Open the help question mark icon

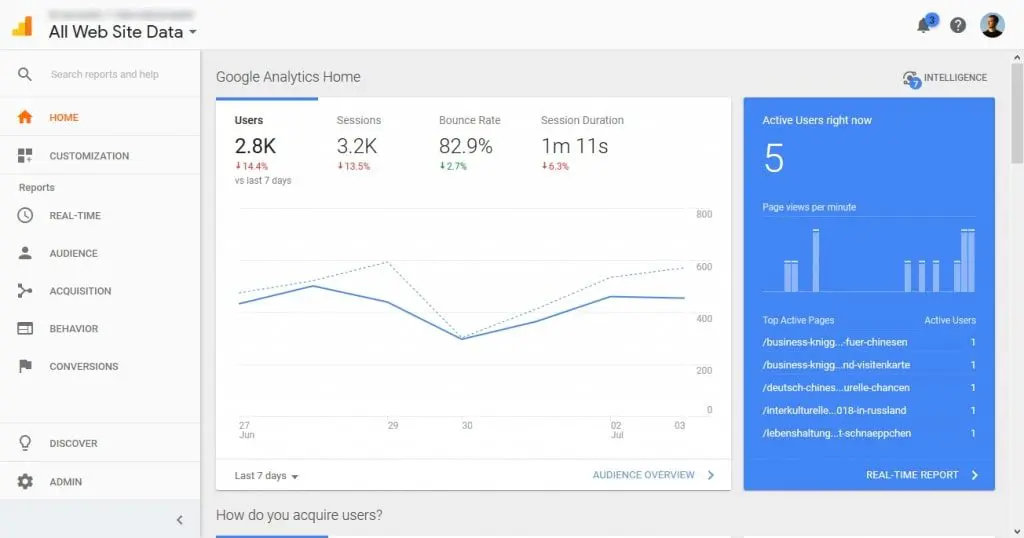pos(958,26)
